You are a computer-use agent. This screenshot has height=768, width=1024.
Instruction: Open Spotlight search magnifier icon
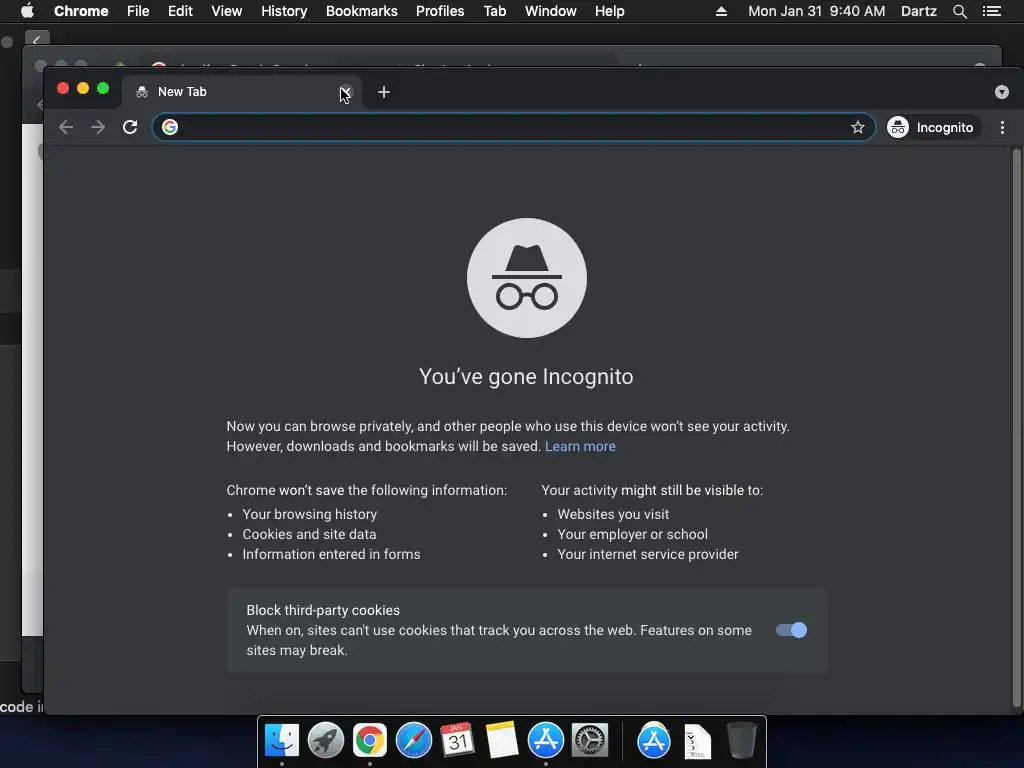click(x=959, y=11)
